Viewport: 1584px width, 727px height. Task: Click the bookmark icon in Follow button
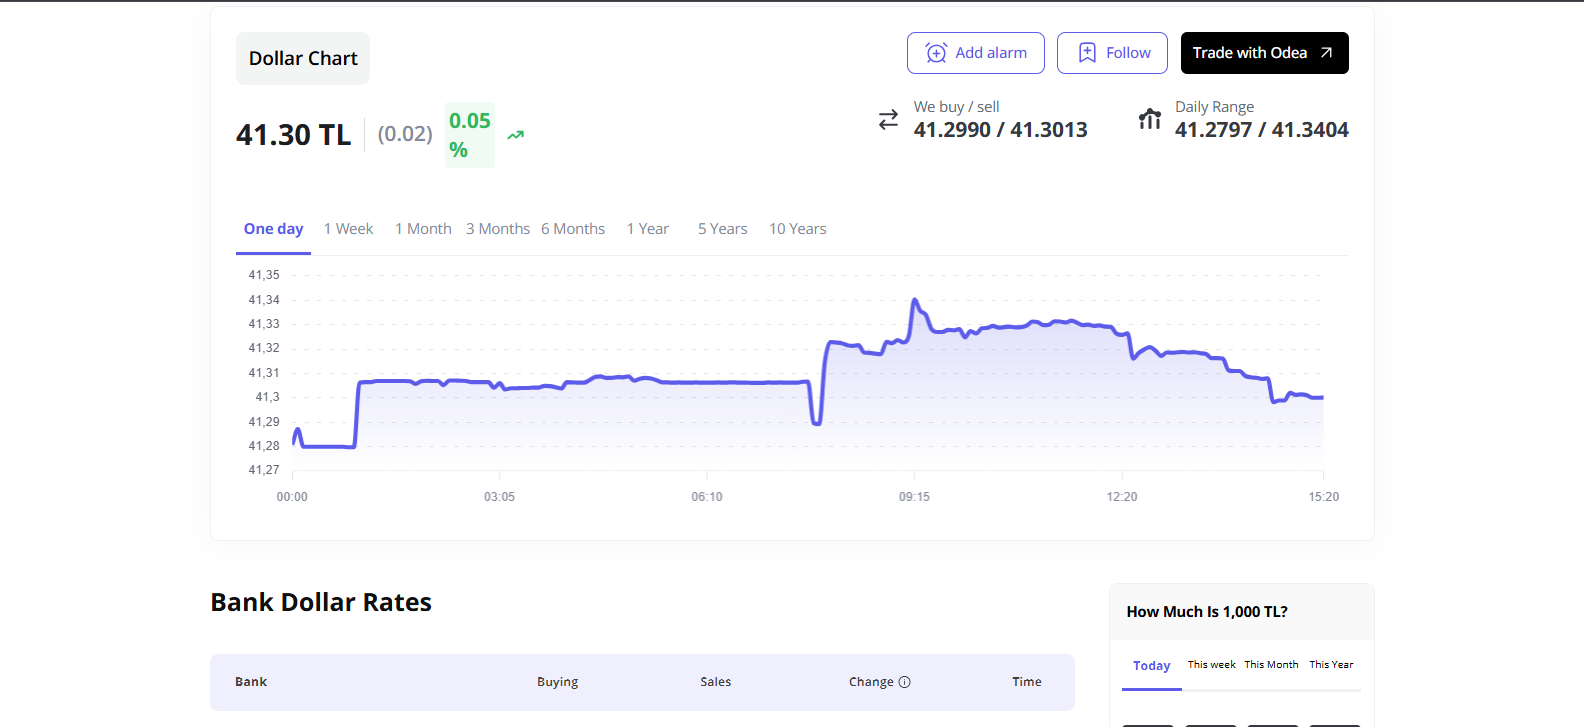1087,53
